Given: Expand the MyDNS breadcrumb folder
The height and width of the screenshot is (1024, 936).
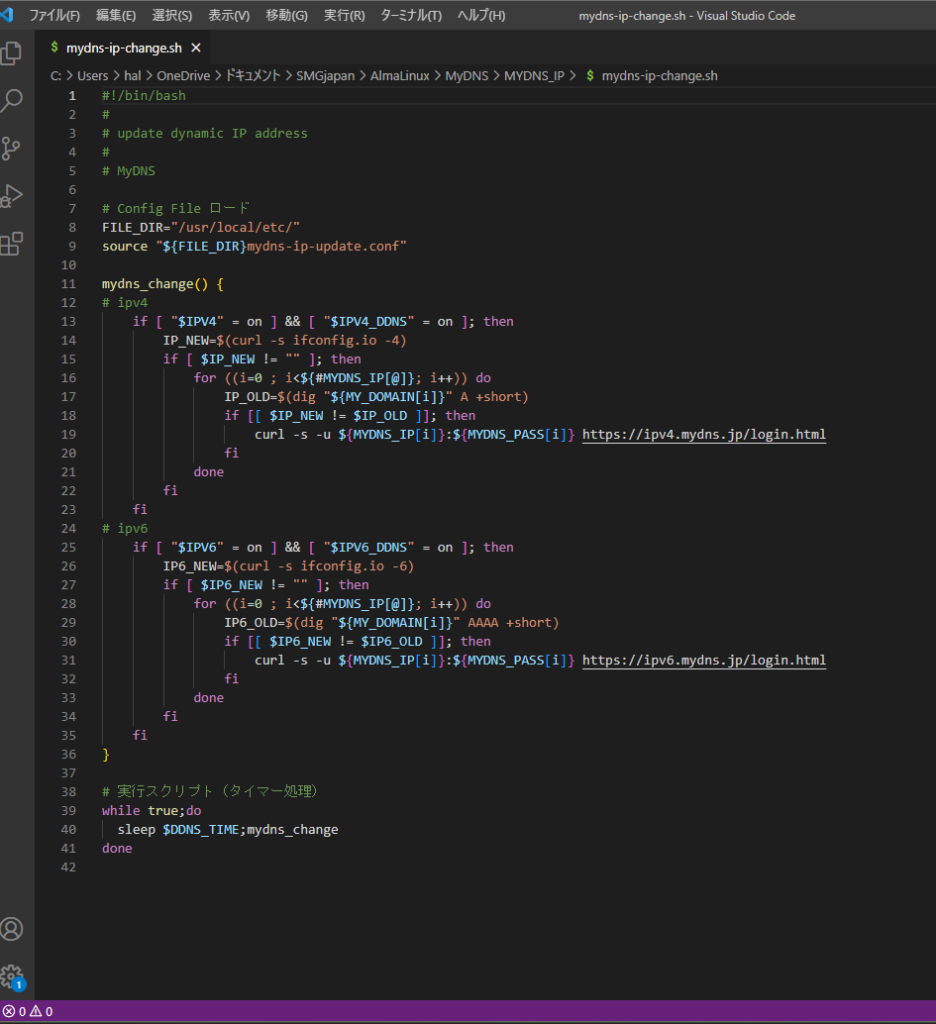Looking at the screenshot, I should tap(466, 76).
